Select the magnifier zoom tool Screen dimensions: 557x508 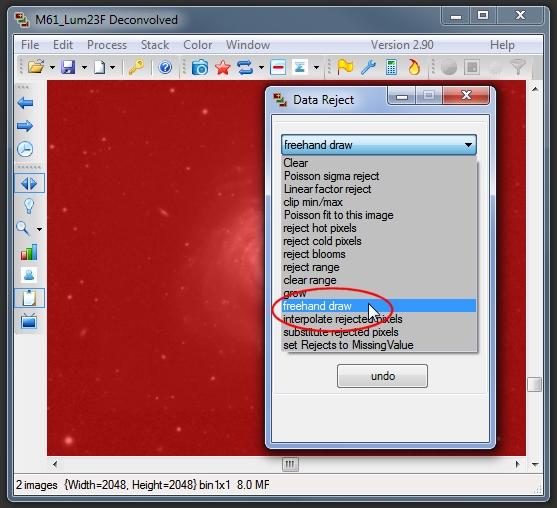pos(23,229)
